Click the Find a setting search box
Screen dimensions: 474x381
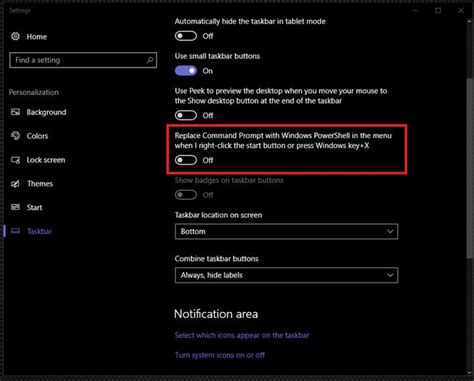[83, 60]
